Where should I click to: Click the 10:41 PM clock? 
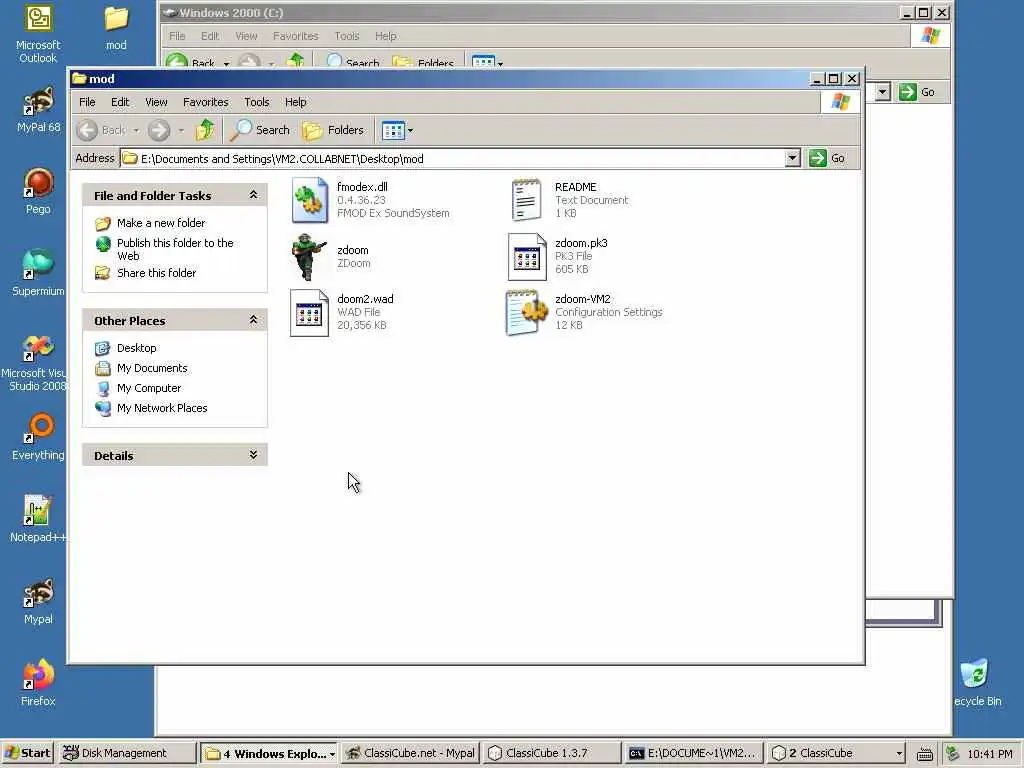pos(990,754)
